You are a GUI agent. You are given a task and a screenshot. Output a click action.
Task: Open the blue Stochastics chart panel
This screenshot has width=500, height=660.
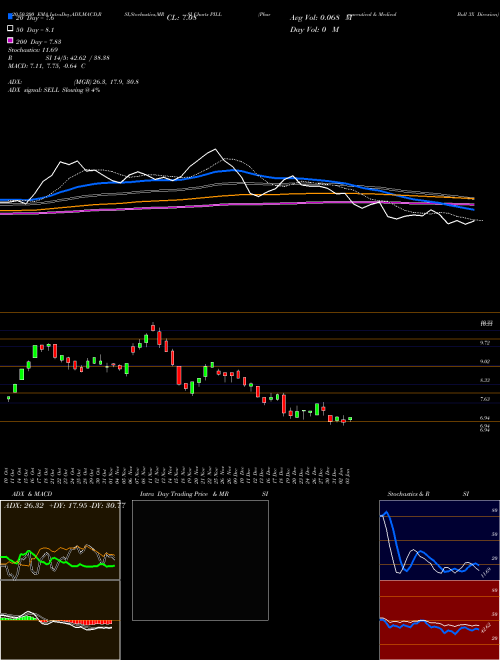[x=439, y=540]
